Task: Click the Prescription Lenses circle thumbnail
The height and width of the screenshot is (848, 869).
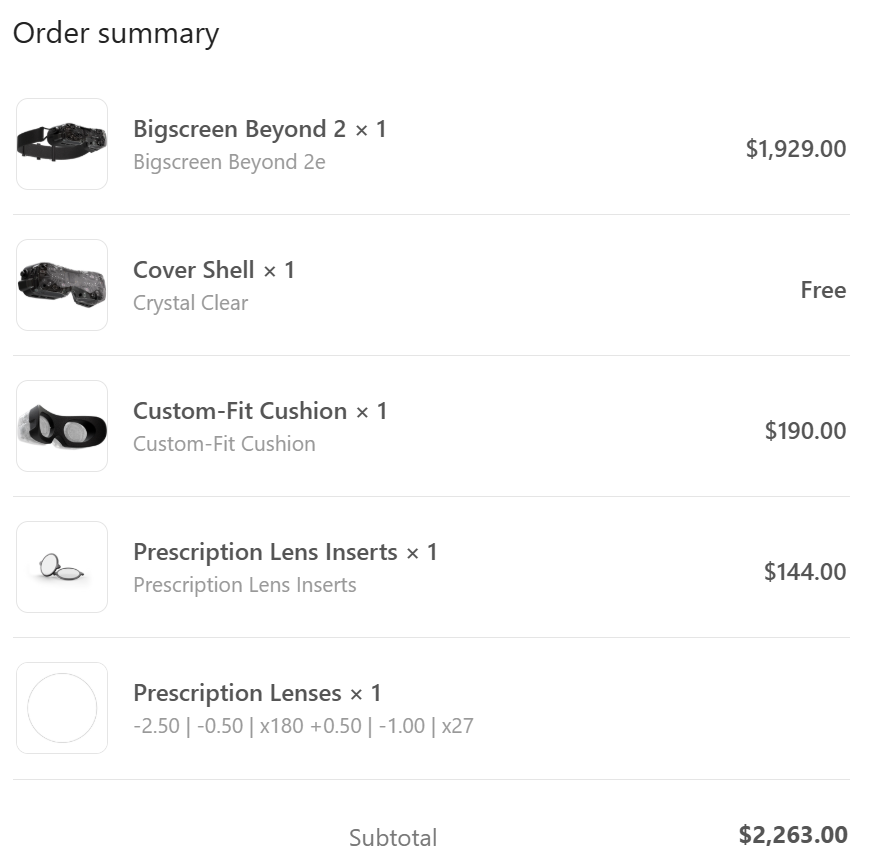Action: click(62, 708)
